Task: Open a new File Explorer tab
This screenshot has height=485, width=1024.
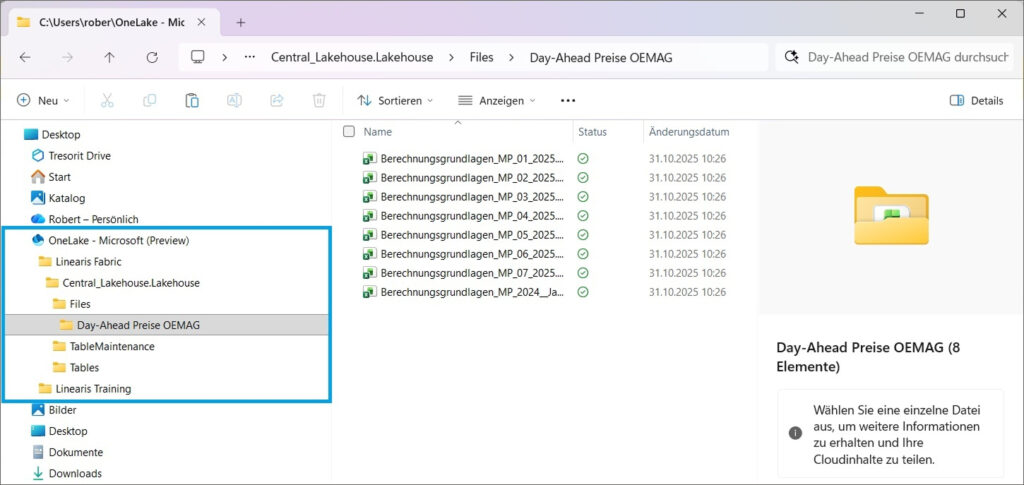Action: (x=240, y=21)
